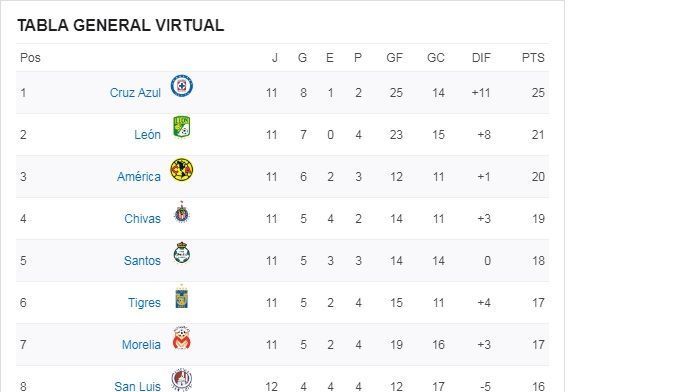Click the DIF column header

[481, 58]
